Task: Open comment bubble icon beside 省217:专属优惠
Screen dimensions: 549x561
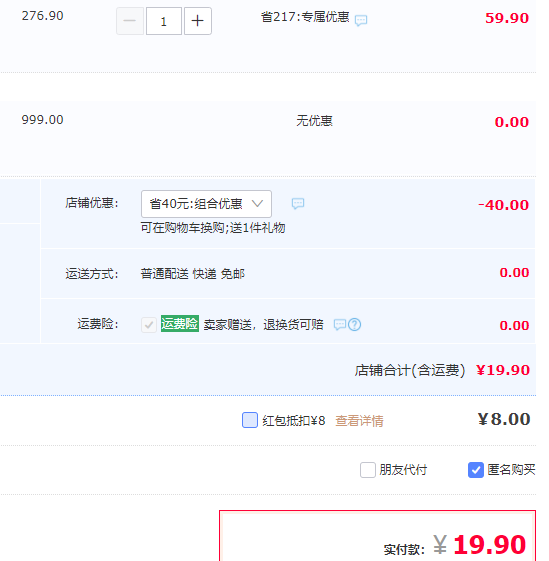Action: [361, 20]
